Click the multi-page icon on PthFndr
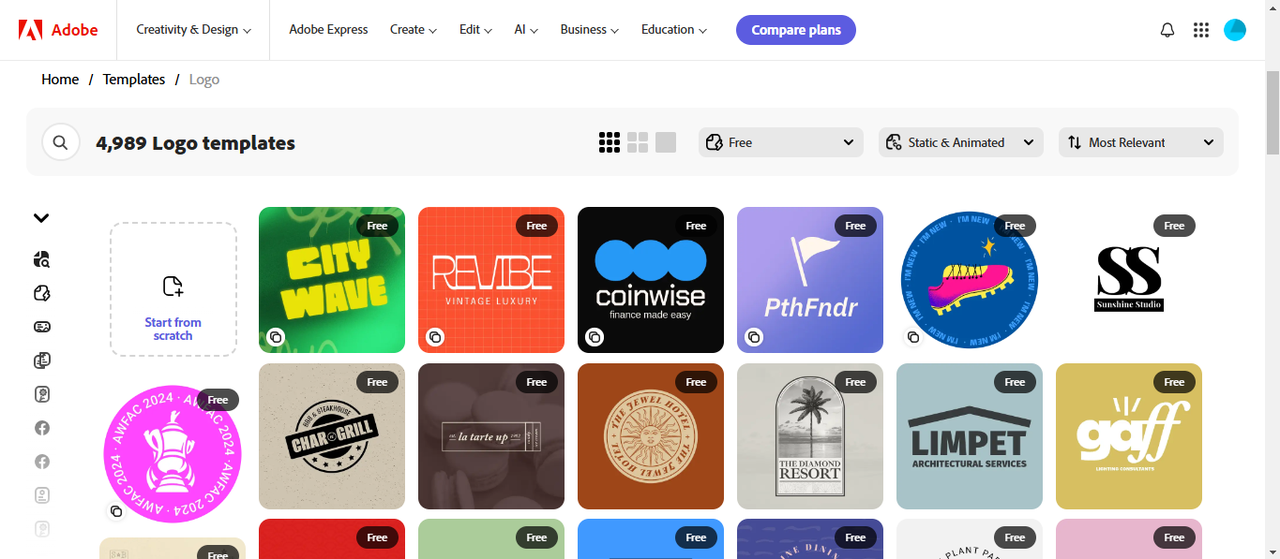The image size is (1280, 559). click(754, 337)
